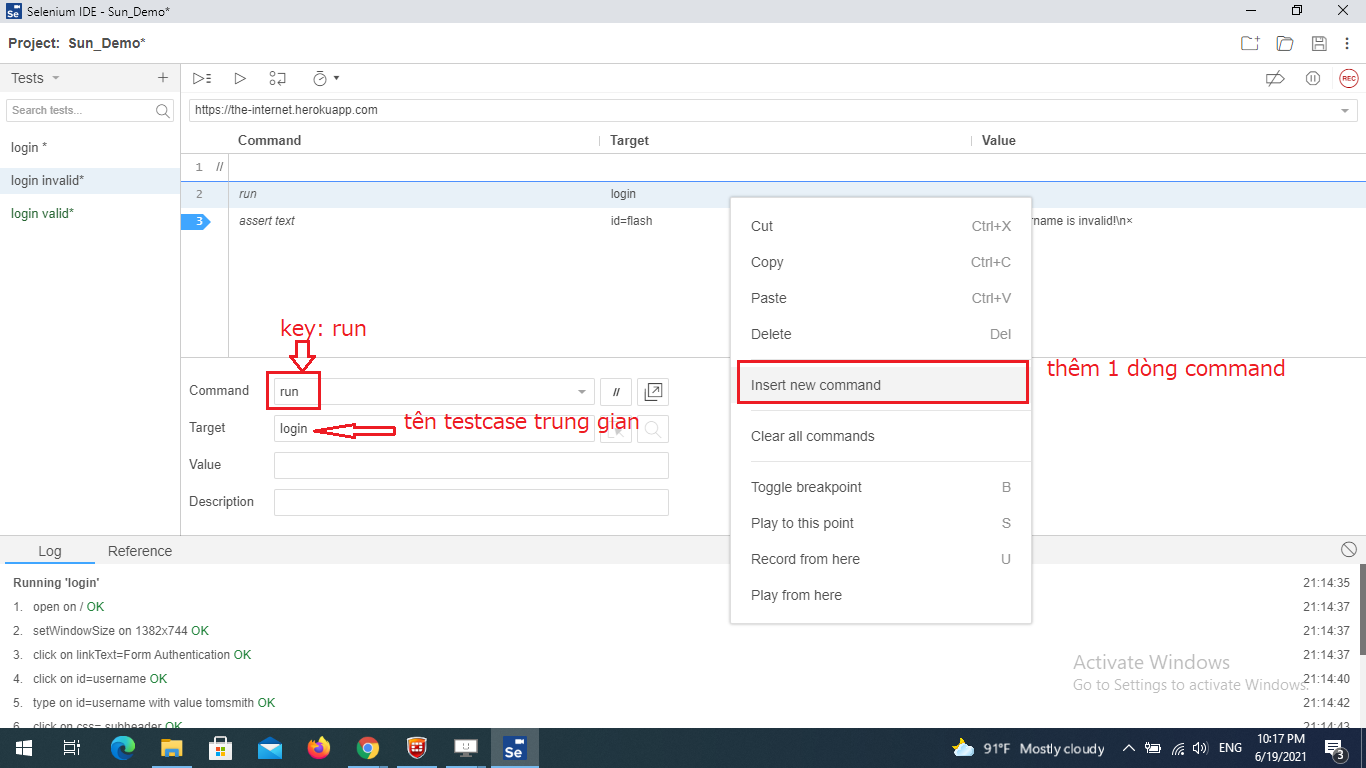Open Microsoft Store from the taskbar
This screenshot has height=768, width=1366.
pyautogui.click(x=221, y=748)
